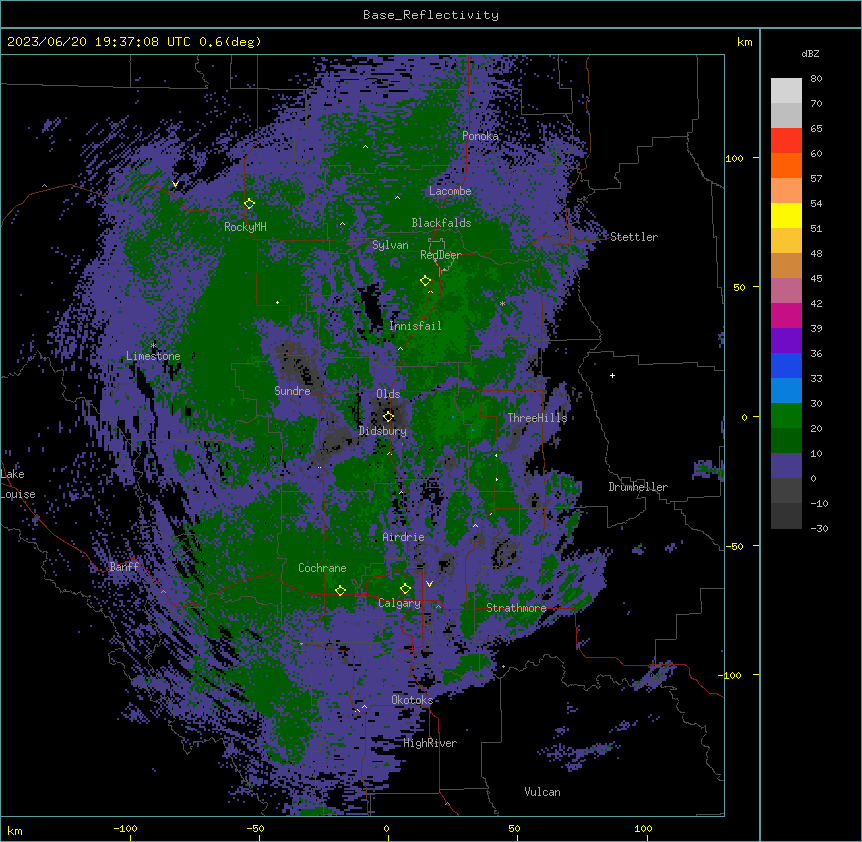This screenshot has height=842, width=862.
Task: Select the HighRiver label
Action: pos(430,743)
